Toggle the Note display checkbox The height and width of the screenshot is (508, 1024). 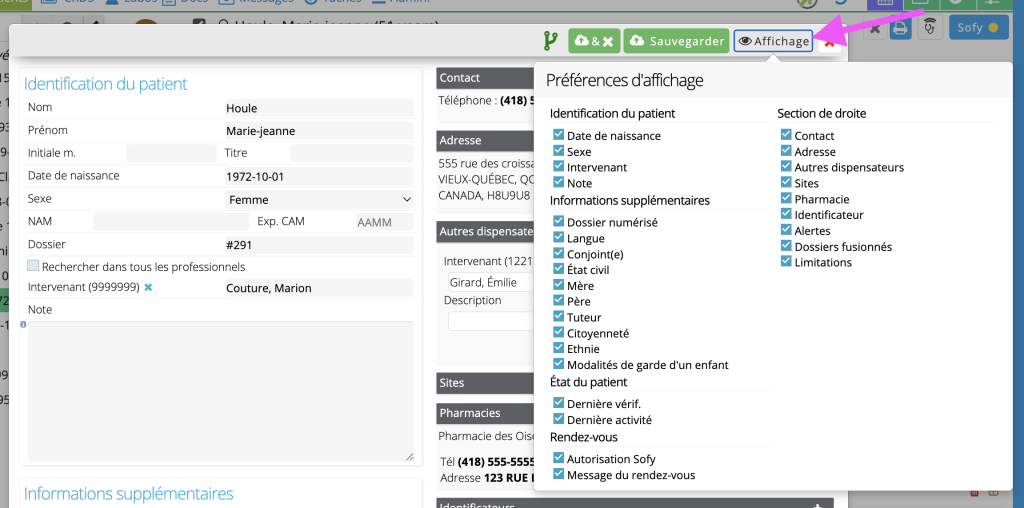click(558, 182)
